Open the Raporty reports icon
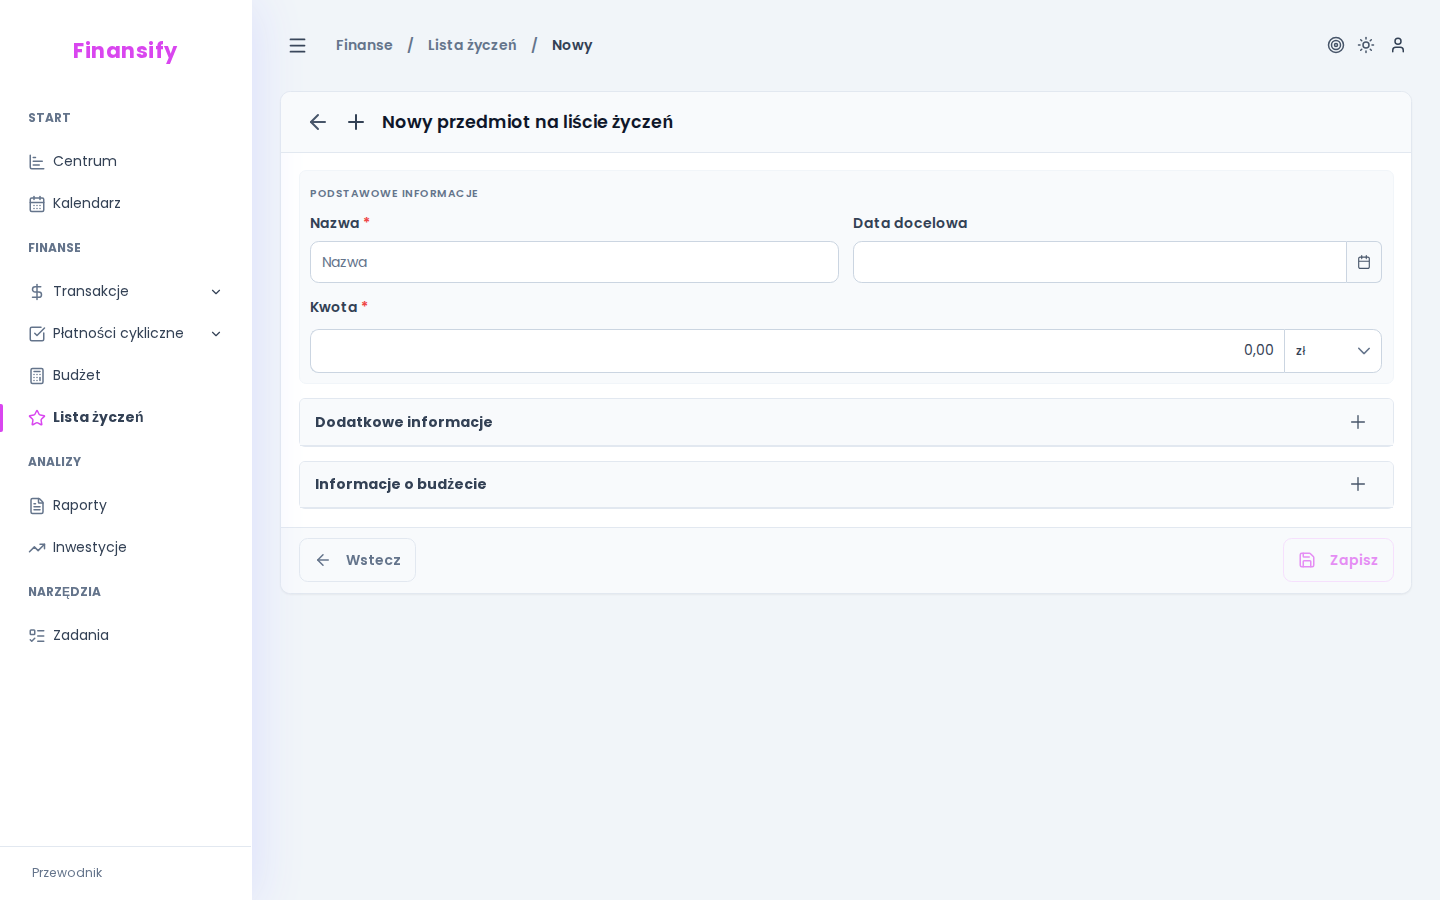The width and height of the screenshot is (1440, 900). [x=37, y=505]
